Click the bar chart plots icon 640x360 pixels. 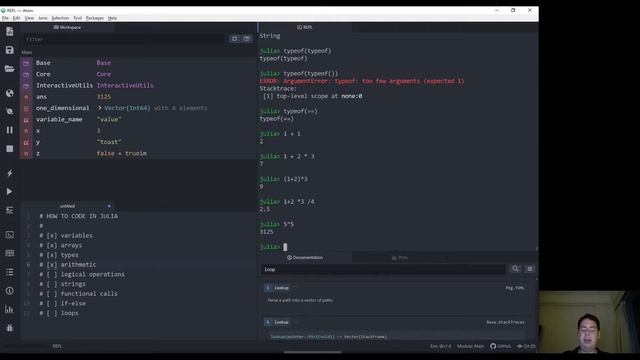click(x=9, y=309)
